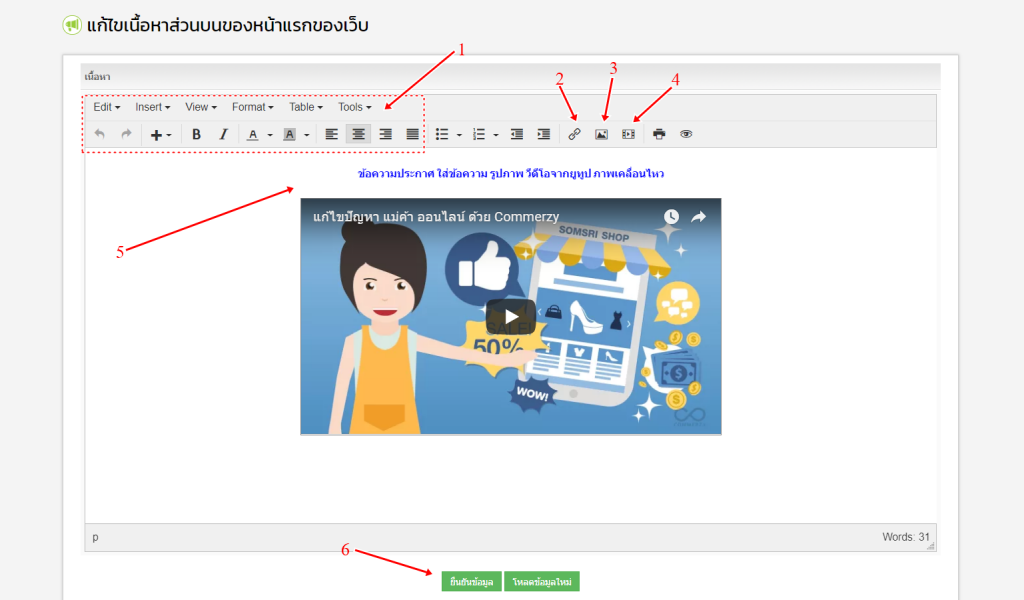Screen dimensions: 1024x600
Task: Click video title แก้ไขปัญหา แม่ค้า ออนไลน์
Action: 436,217
